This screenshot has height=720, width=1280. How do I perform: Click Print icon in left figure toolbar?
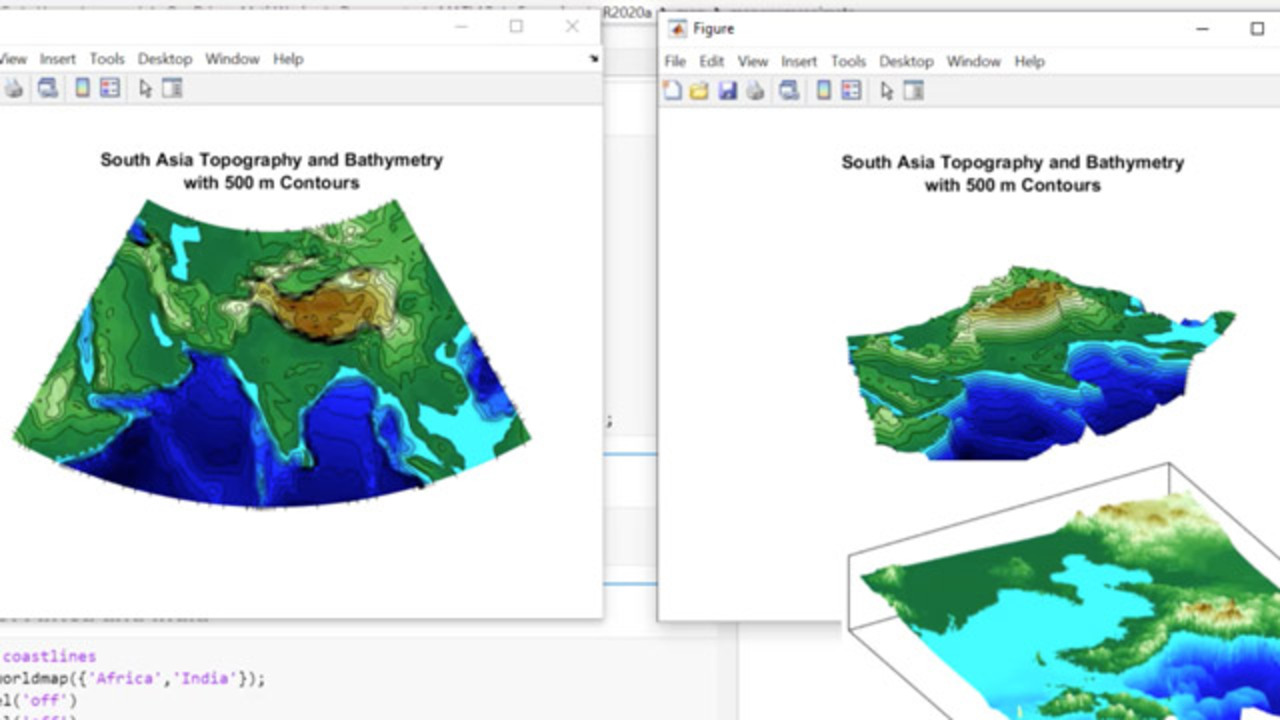pyautogui.click(x=14, y=89)
